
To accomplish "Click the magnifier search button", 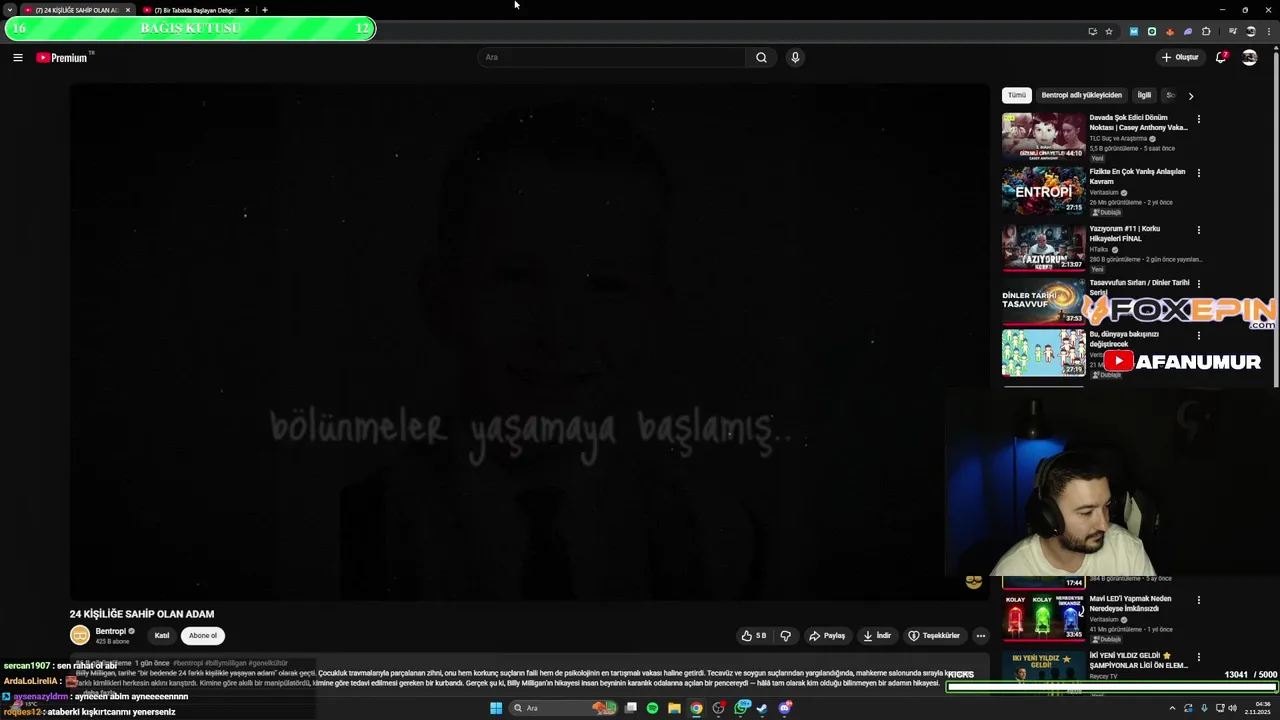I will [x=761, y=57].
